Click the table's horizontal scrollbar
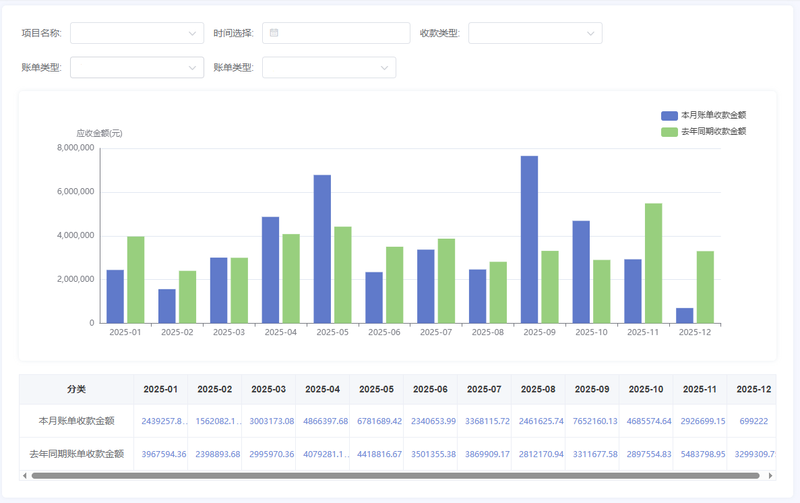Screen dimensions: 800x503 pyautogui.click(x=380, y=475)
